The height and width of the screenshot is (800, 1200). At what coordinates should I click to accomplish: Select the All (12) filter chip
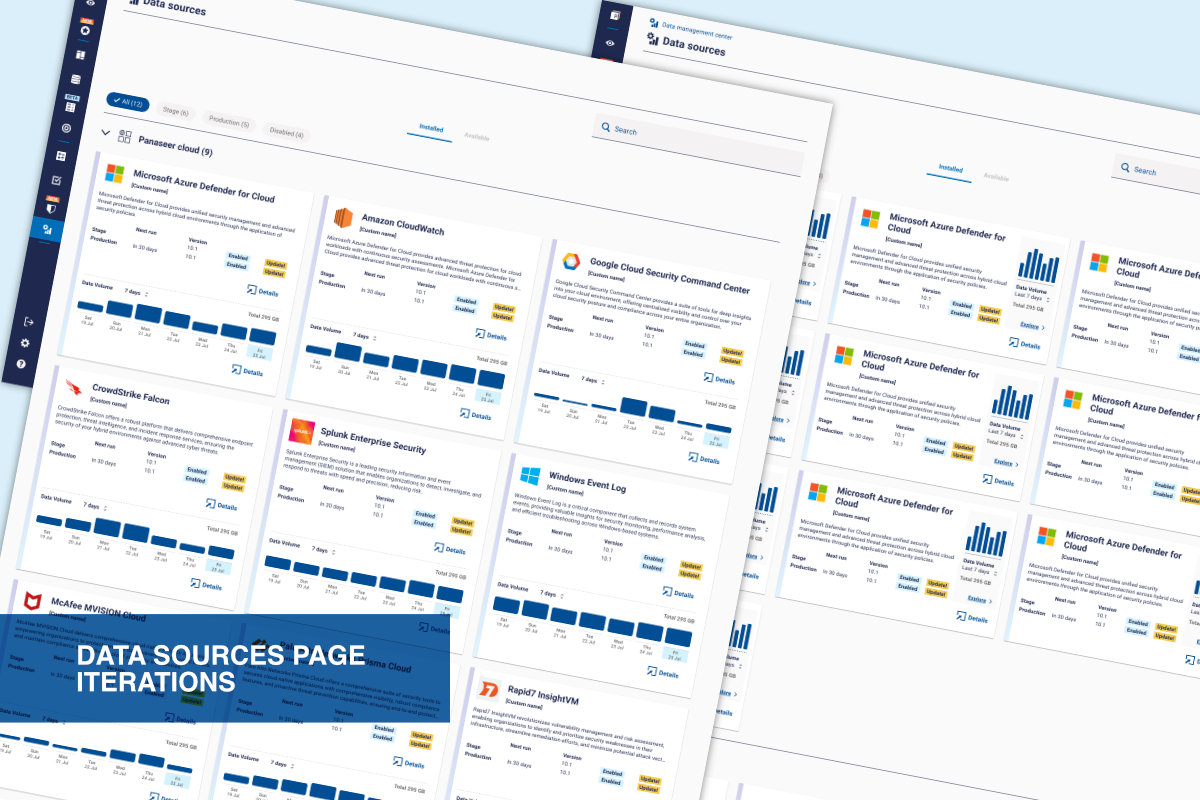(128, 103)
